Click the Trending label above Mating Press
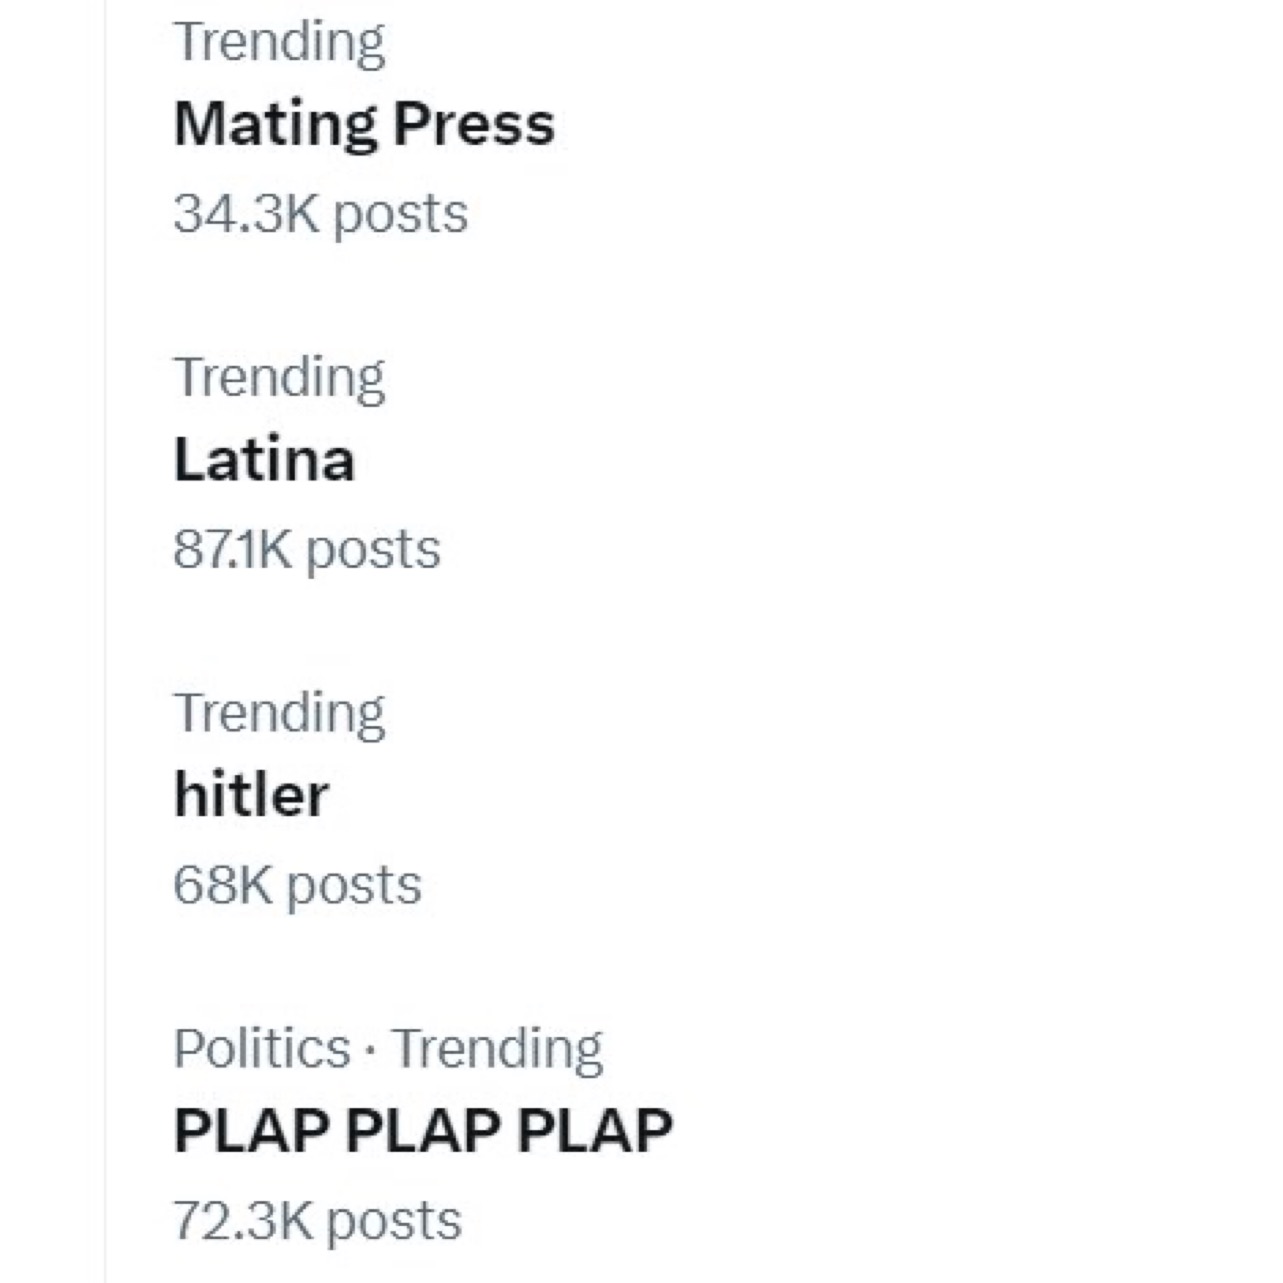Screen dimensions: 1283x1283 pyautogui.click(x=279, y=42)
